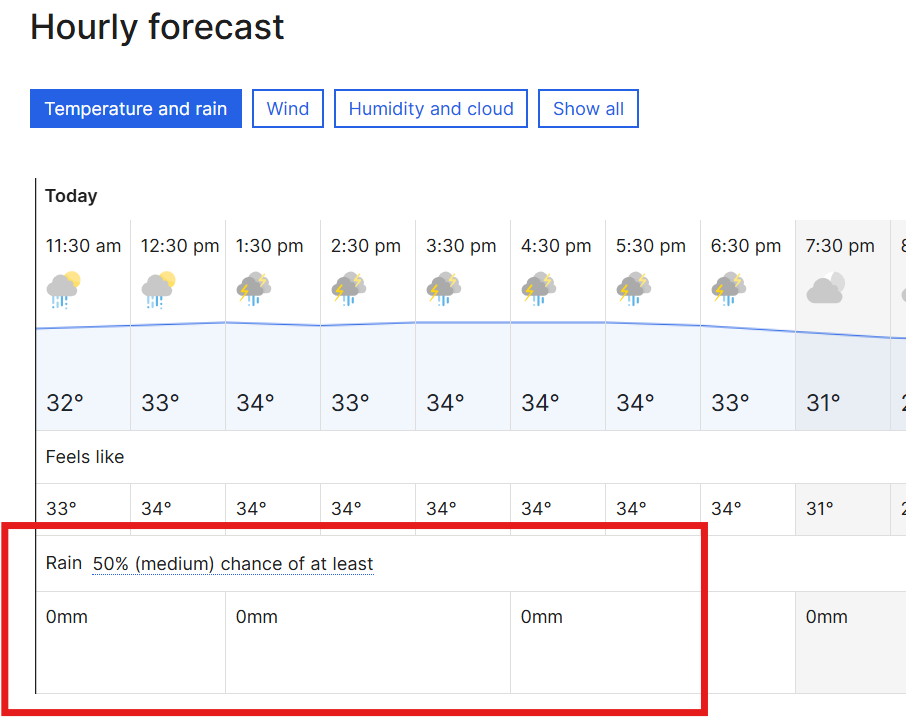This screenshot has width=906, height=718.
Task: Click the Hourly forecast heading
Action: tap(157, 27)
